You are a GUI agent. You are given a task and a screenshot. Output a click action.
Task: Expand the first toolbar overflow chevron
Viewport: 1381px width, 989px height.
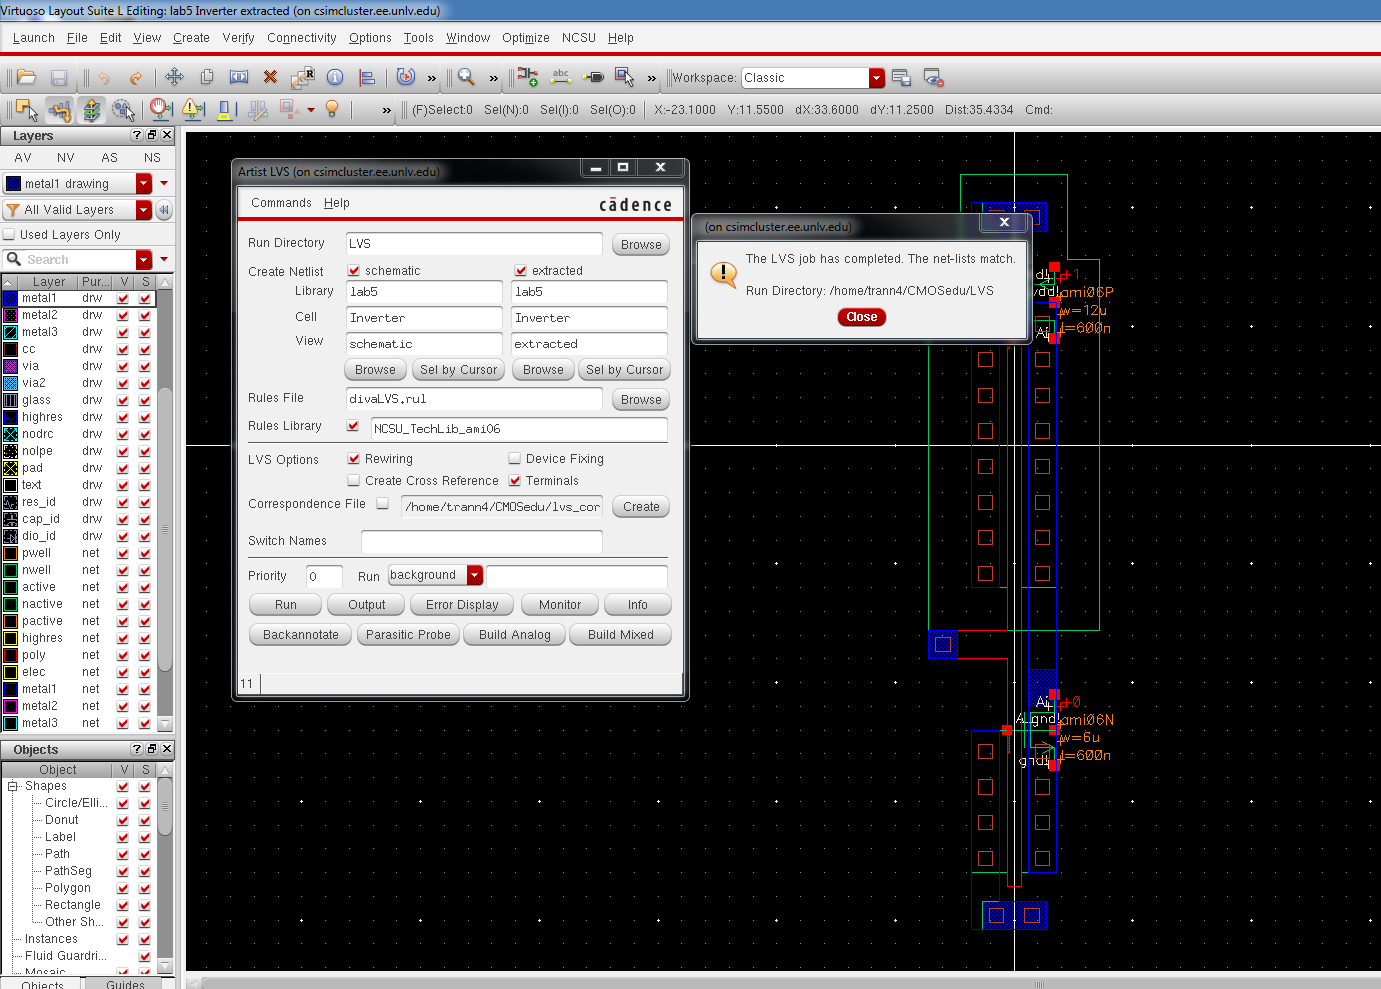pyautogui.click(x=432, y=78)
